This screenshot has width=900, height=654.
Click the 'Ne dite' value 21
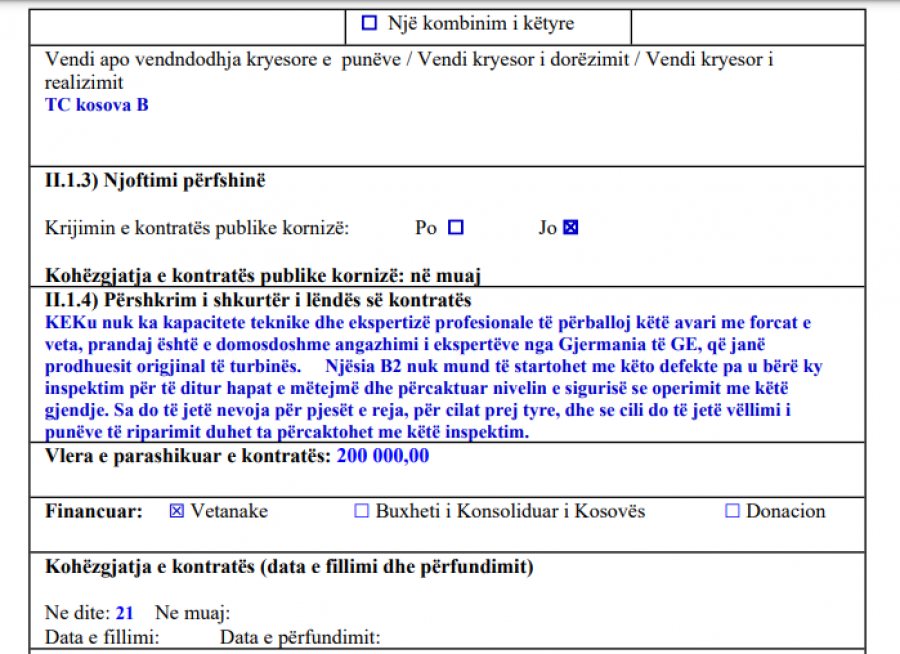[125, 613]
